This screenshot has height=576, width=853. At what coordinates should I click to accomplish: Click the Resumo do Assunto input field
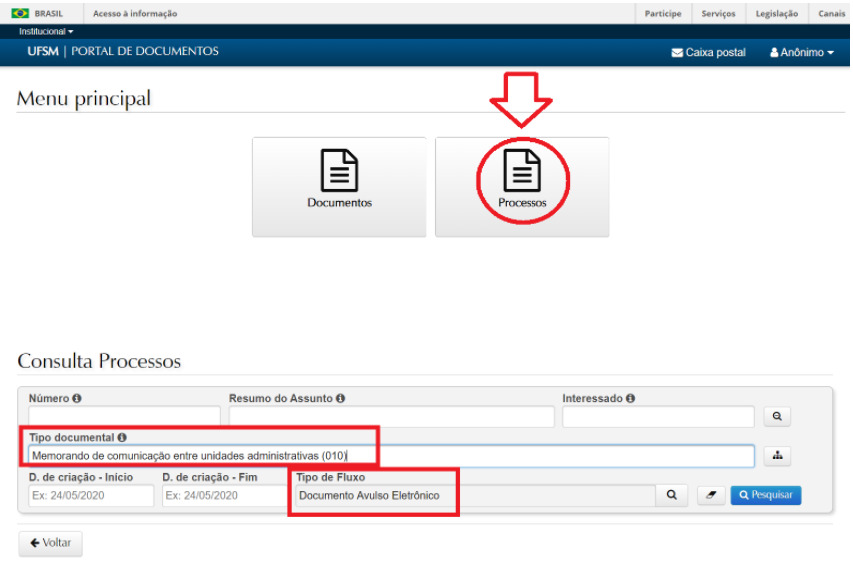coord(391,416)
